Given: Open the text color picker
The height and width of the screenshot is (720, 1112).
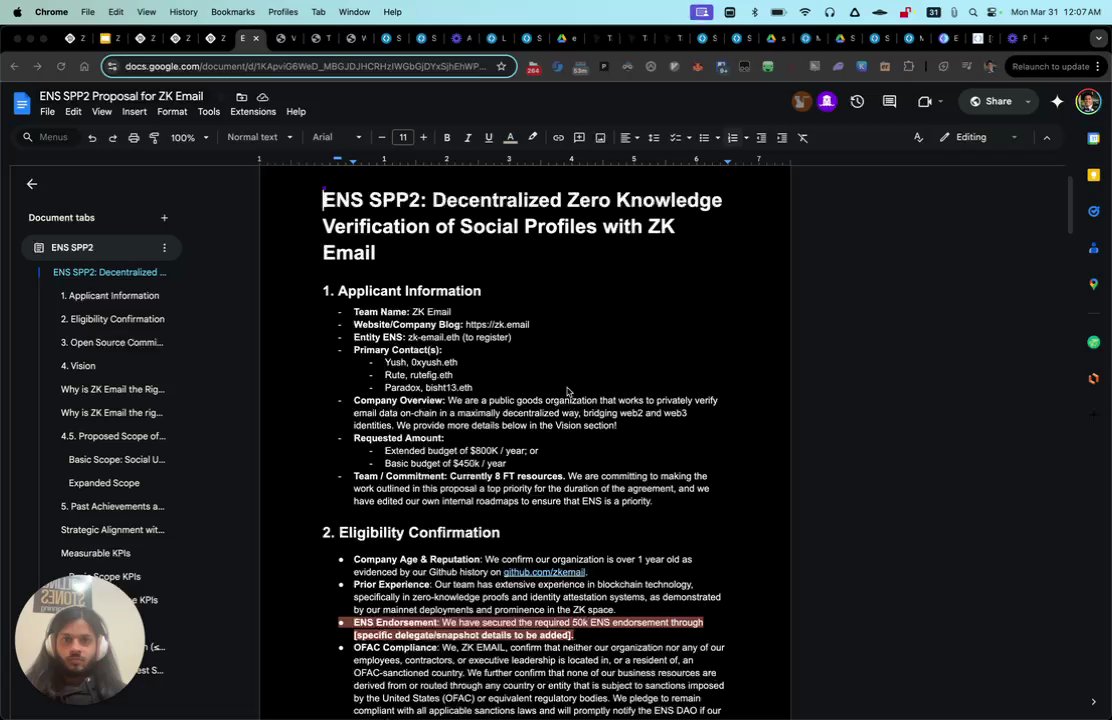Looking at the screenshot, I should click(510, 138).
